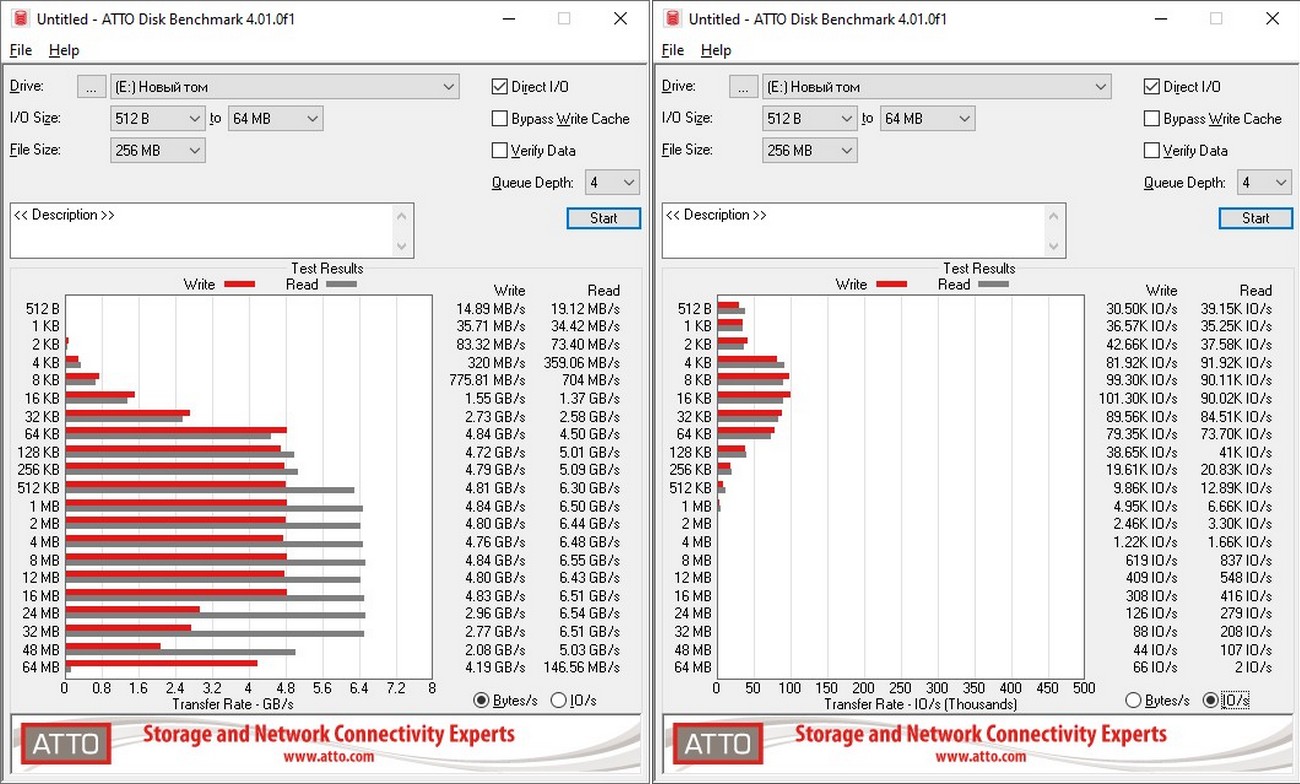Open I/O Size start 512 B dropdown in IO/s (Thousands) chart window

pyautogui.click(x=810, y=119)
